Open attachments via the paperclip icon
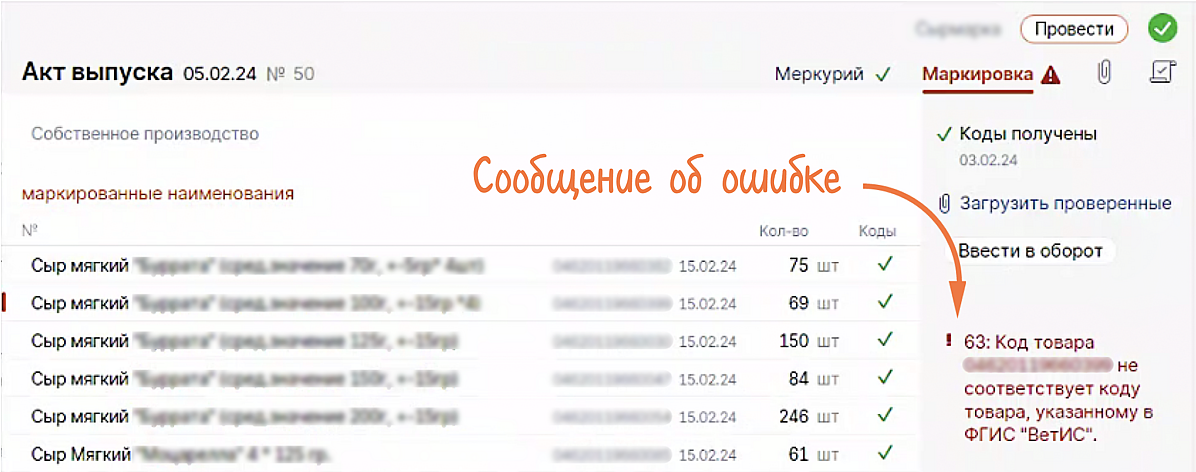Viewport: 1196px width, 472px height. pyautogui.click(x=1104, y=74)
